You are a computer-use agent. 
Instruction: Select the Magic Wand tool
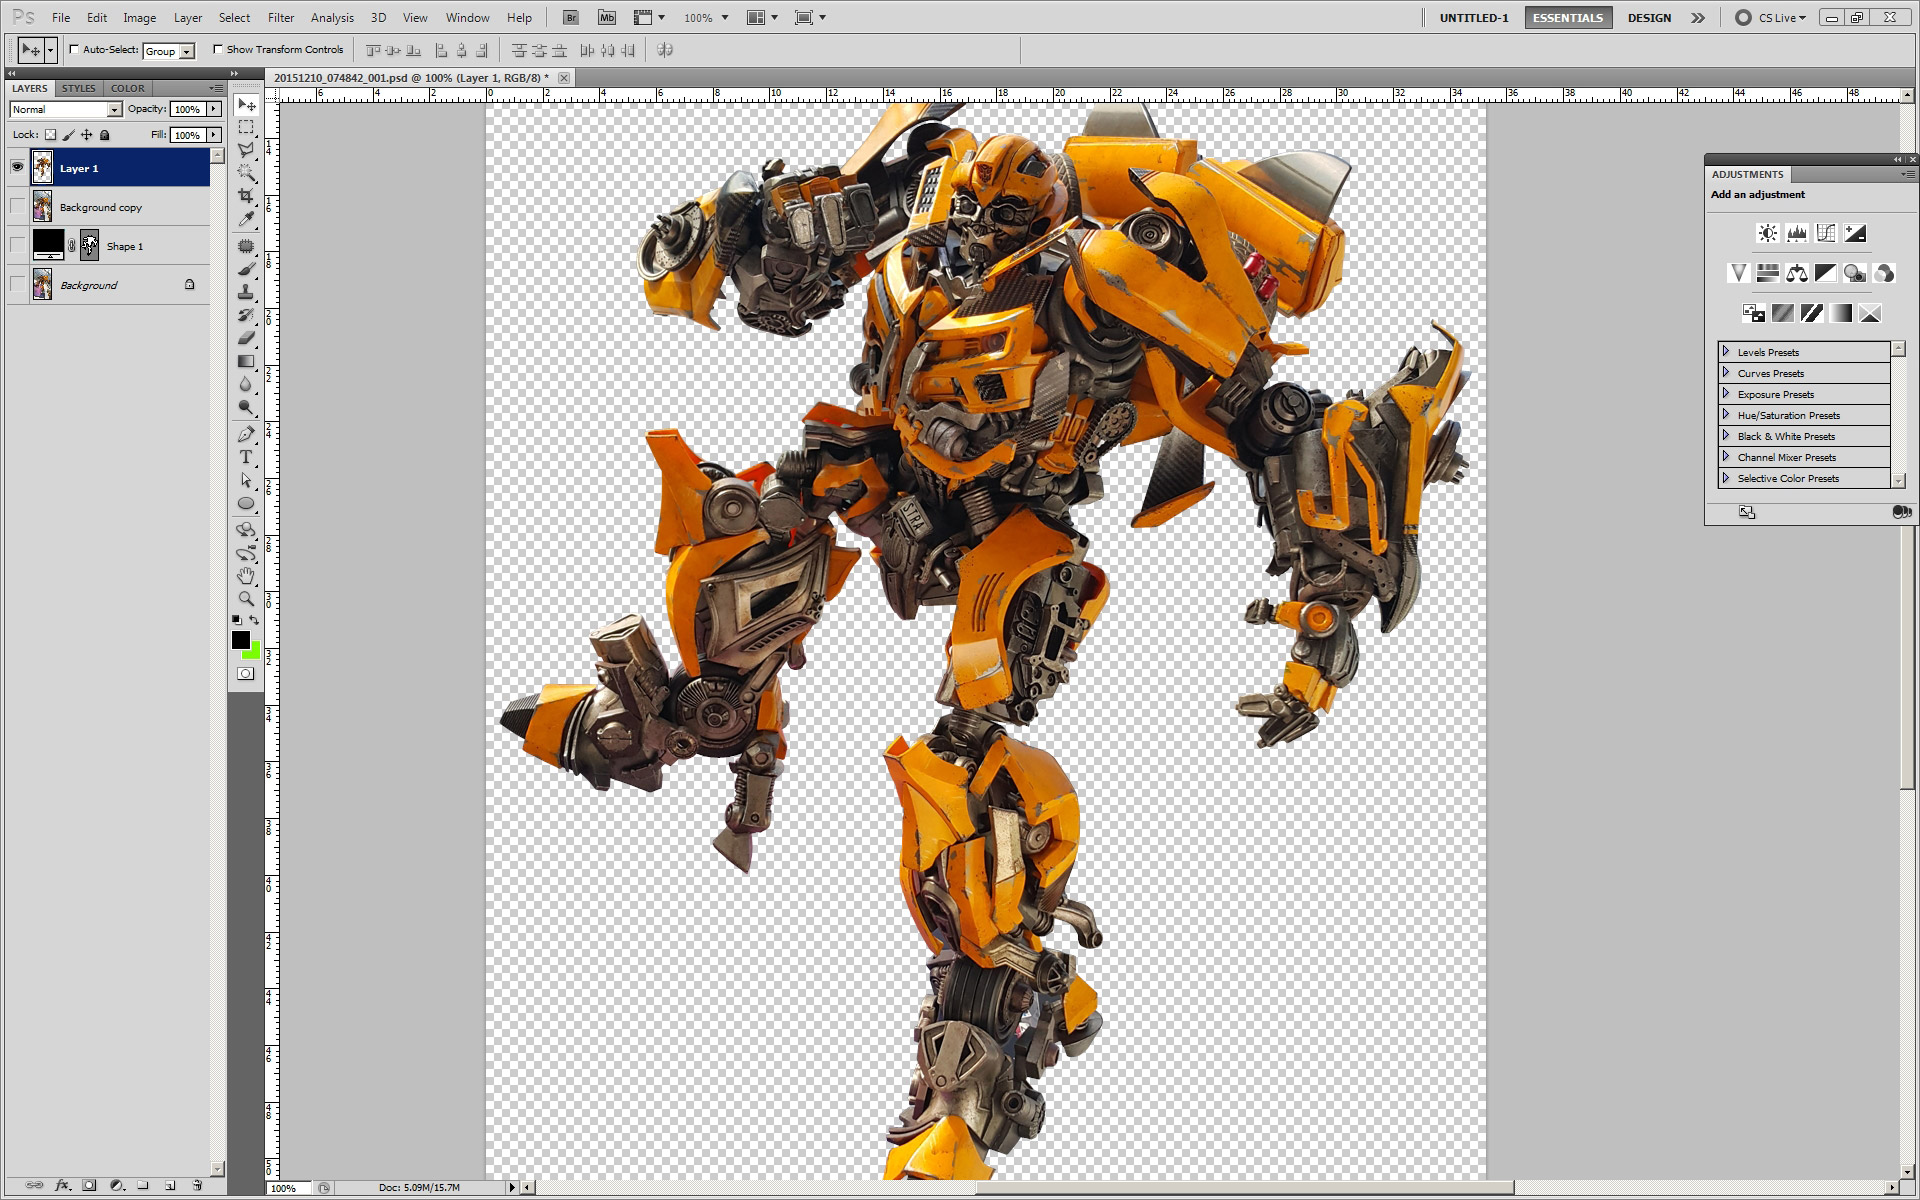click(x=246, y=174)
